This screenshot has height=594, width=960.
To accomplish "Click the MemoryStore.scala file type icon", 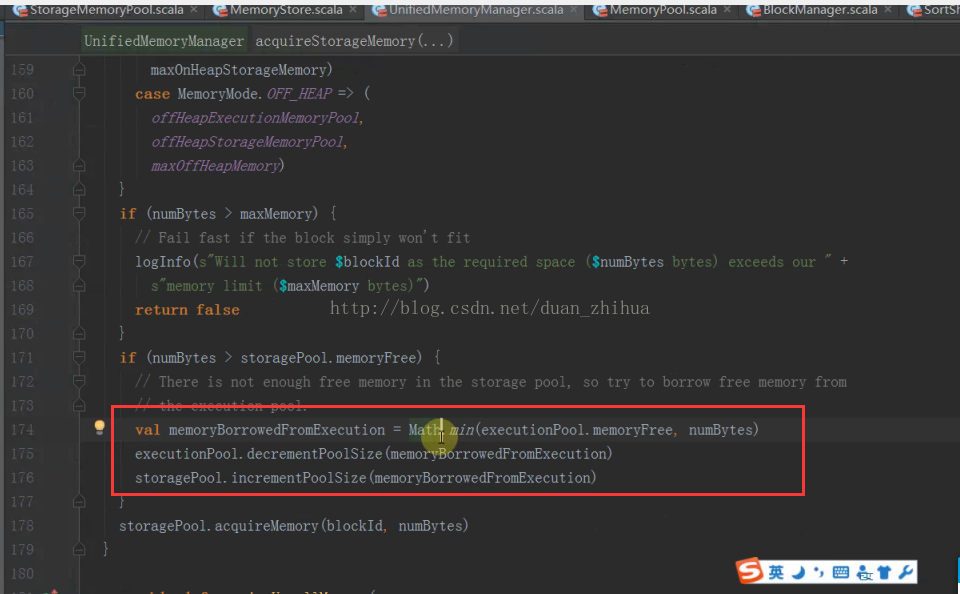I will click(x=220, y=10).
